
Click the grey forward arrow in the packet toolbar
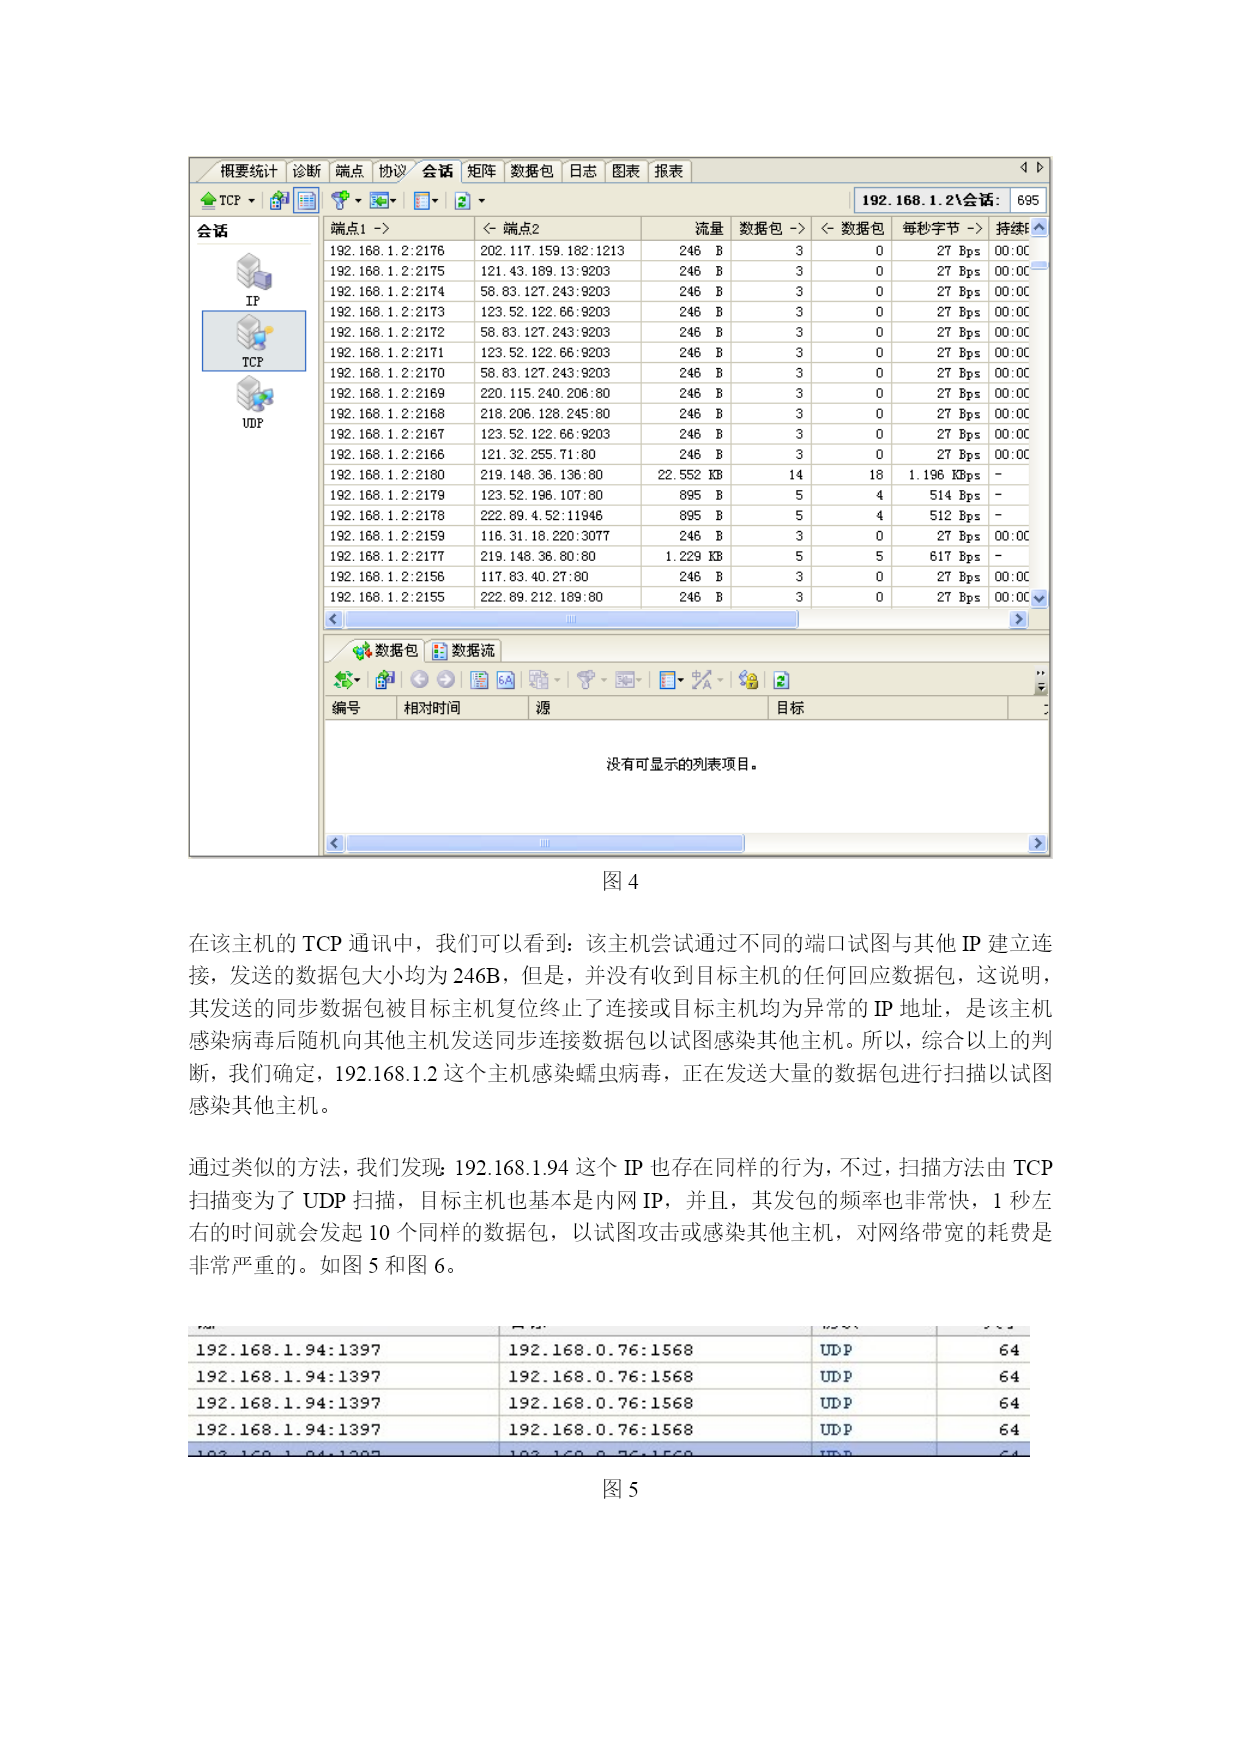pyautogui.click(x=446, y=680)
